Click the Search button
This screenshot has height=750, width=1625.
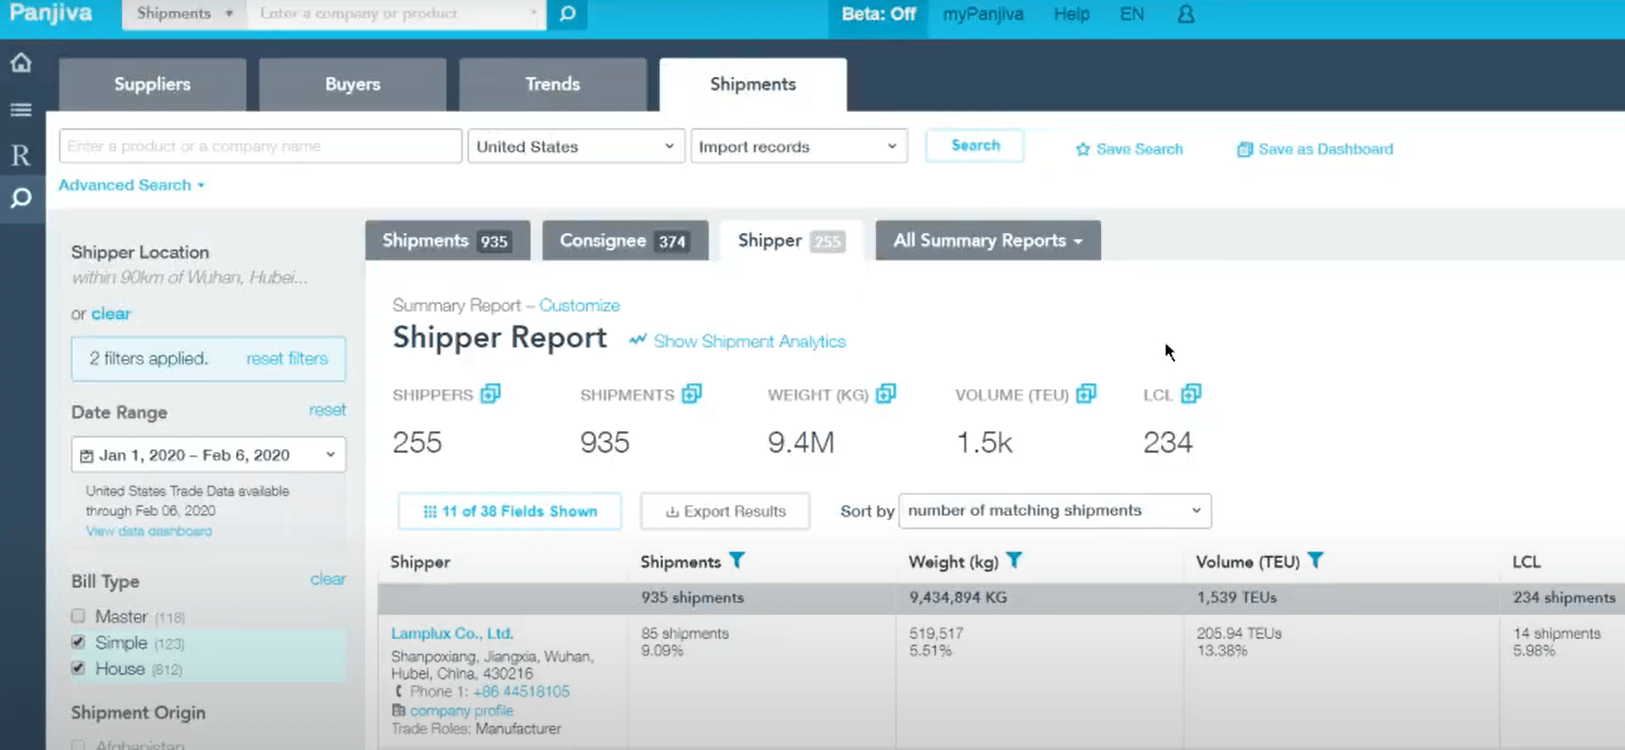pos(975,145)
